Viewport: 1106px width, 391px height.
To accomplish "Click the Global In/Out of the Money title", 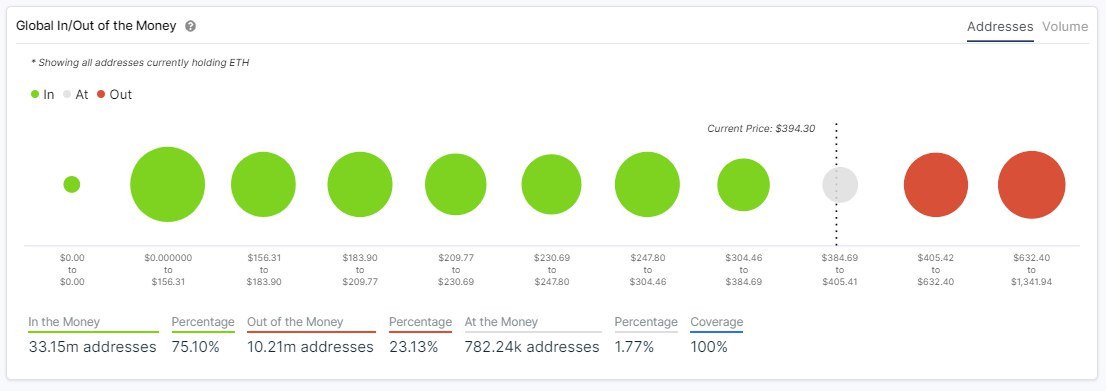I will coord(96,26).
